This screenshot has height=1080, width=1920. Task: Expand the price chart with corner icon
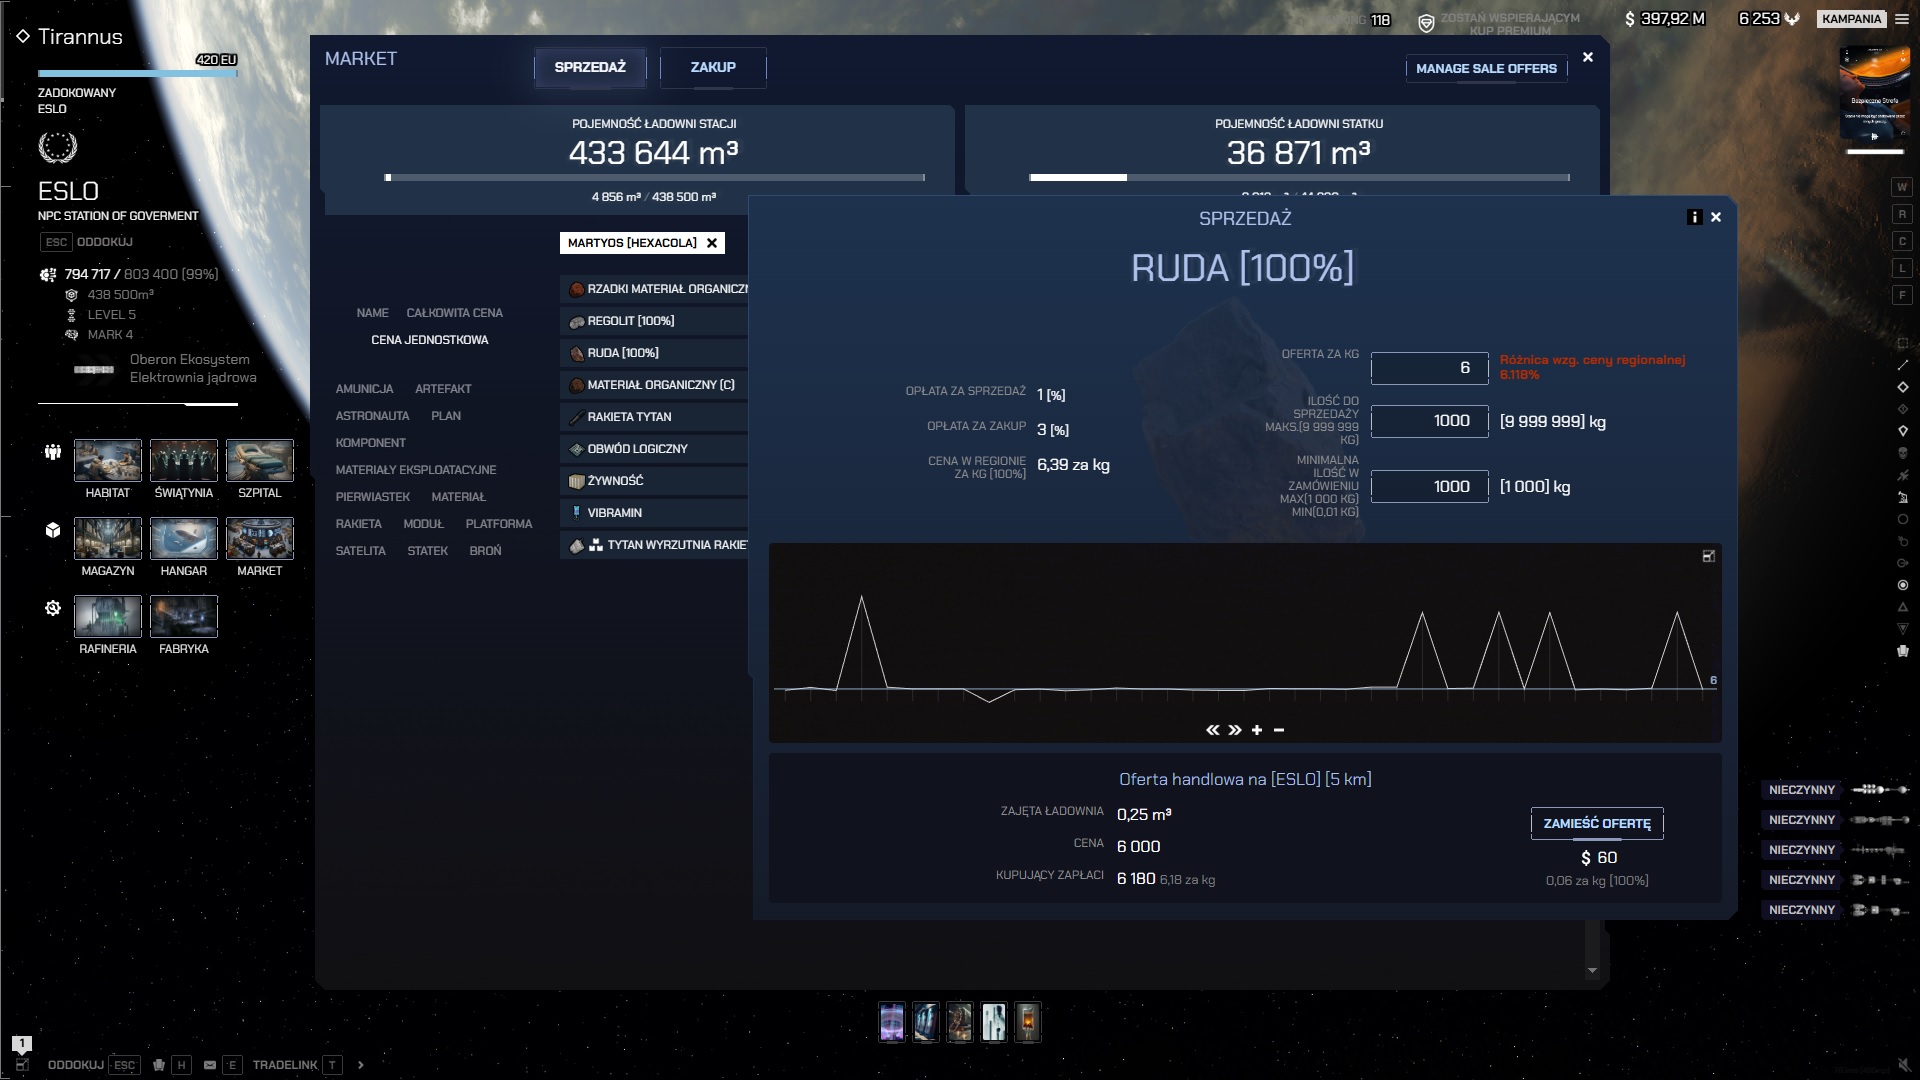1708,556
